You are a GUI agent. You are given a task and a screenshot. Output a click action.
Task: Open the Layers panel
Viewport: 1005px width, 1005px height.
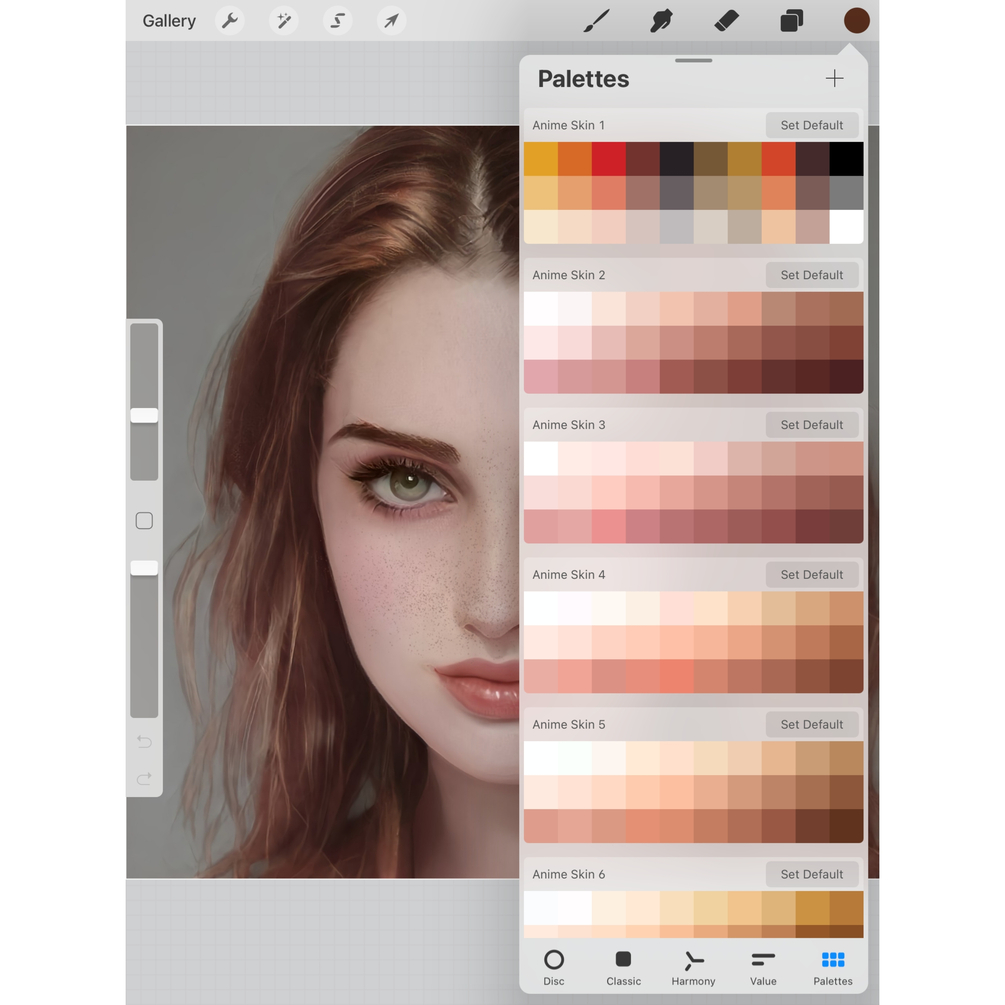click(x=792, y=21)
